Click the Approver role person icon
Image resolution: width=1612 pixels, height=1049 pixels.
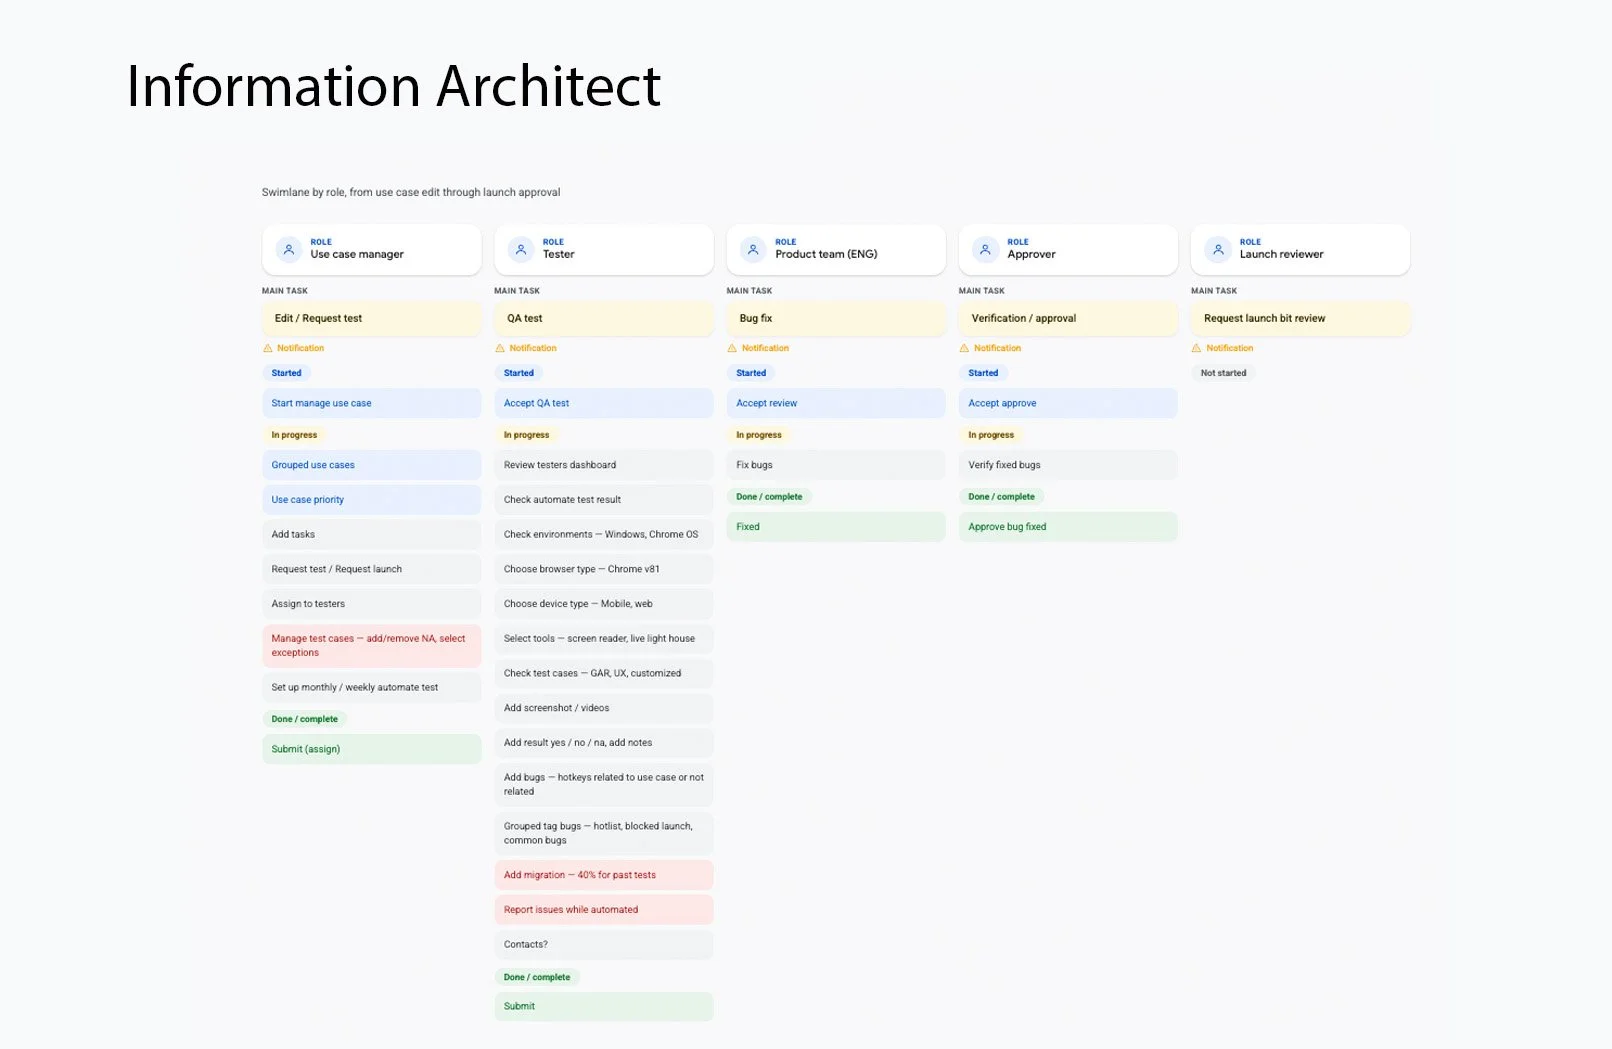(x=985, y=250)
